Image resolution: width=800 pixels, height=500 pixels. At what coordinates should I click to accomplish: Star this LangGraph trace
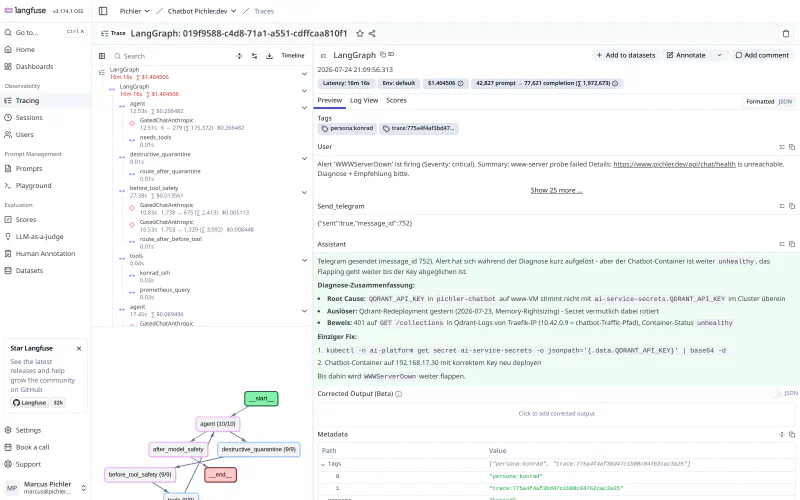click(360, 33)
